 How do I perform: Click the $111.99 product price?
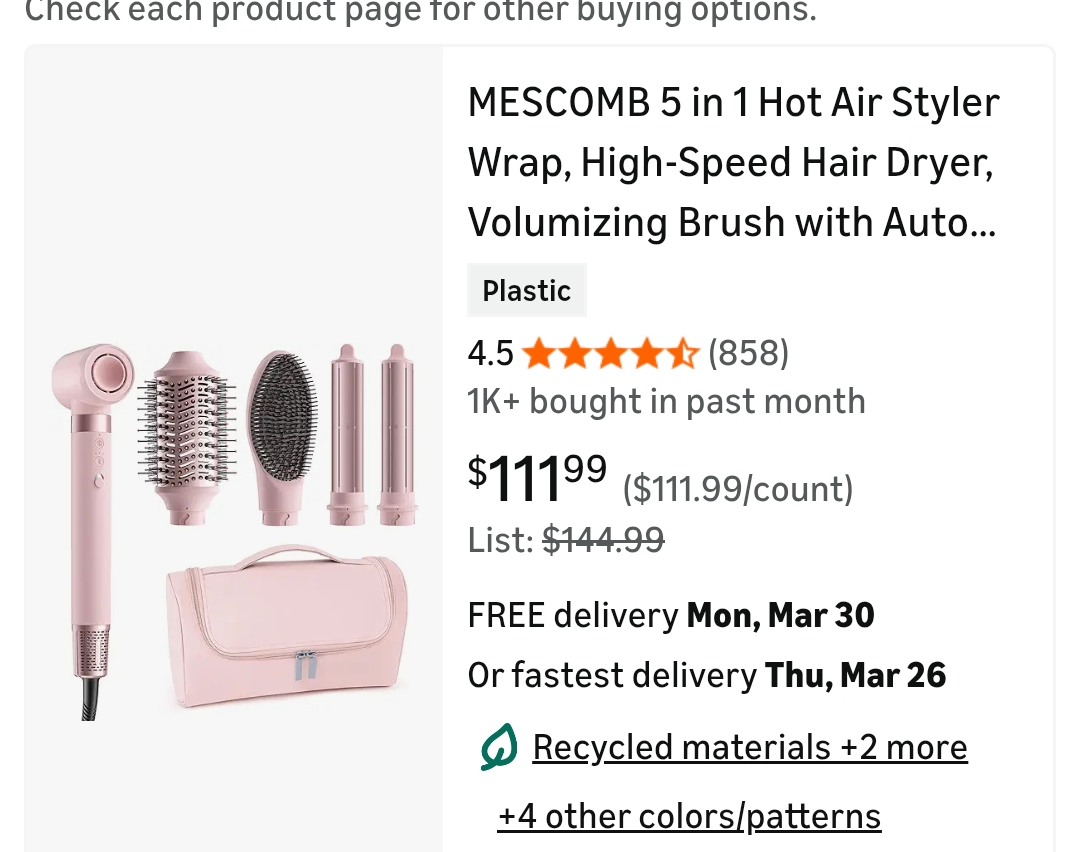(x=537, y=478)
